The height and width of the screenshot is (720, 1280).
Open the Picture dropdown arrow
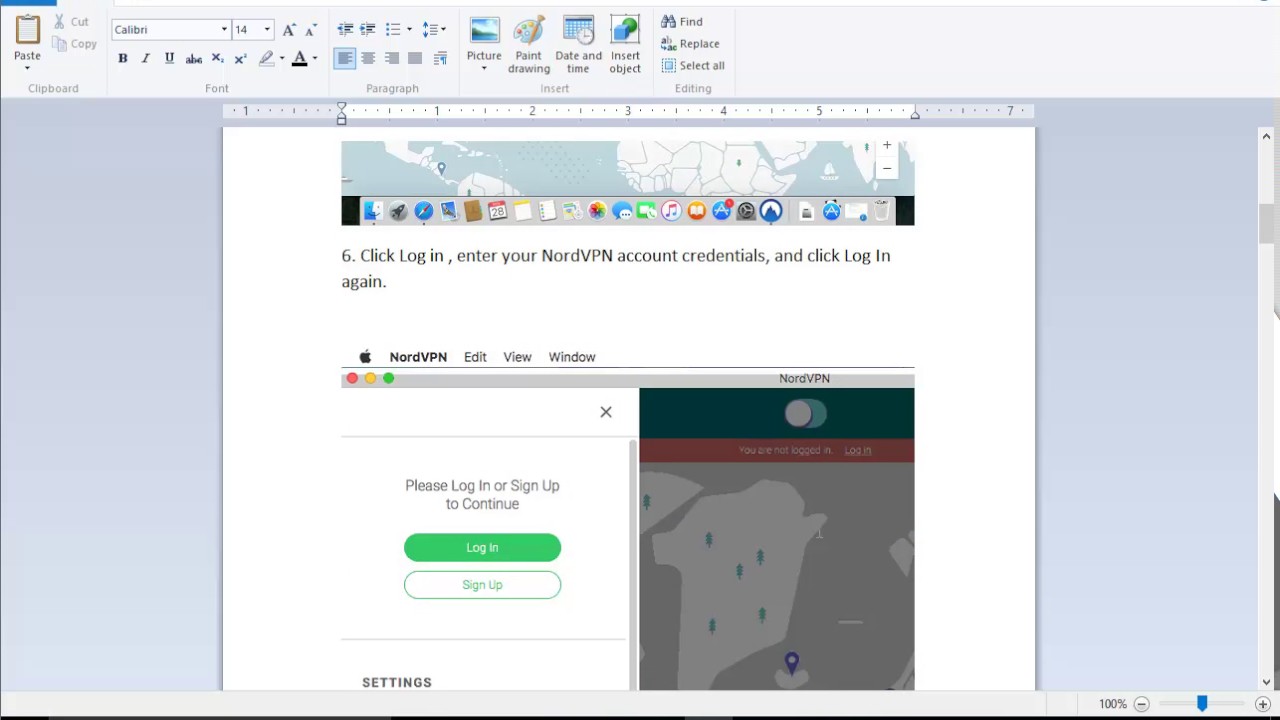click(484, 68)
